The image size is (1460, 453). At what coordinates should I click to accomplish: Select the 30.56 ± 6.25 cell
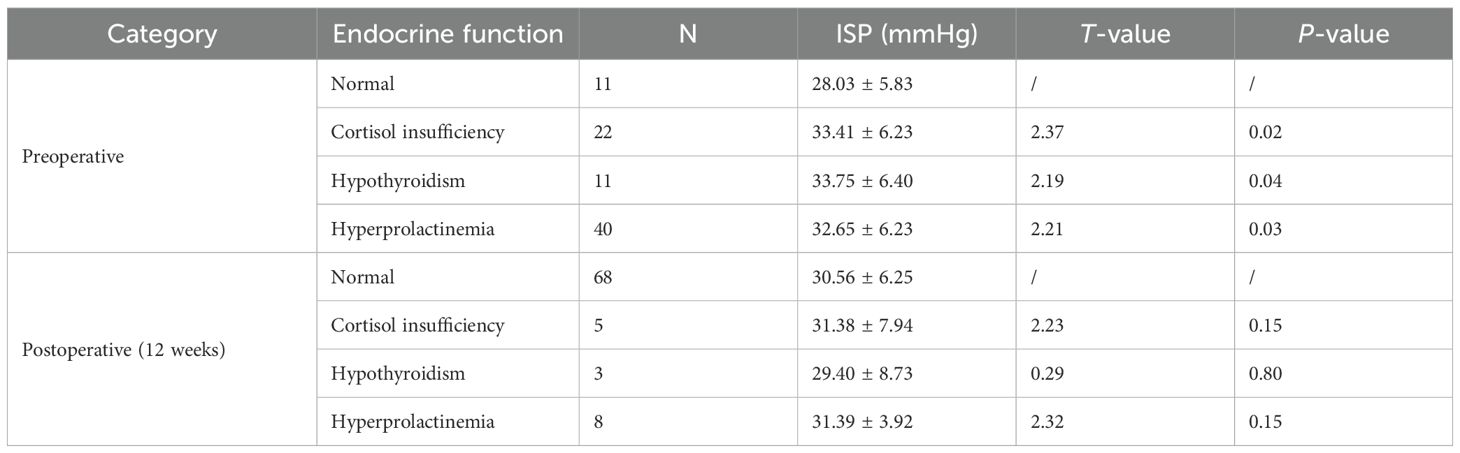click(862, 278)
